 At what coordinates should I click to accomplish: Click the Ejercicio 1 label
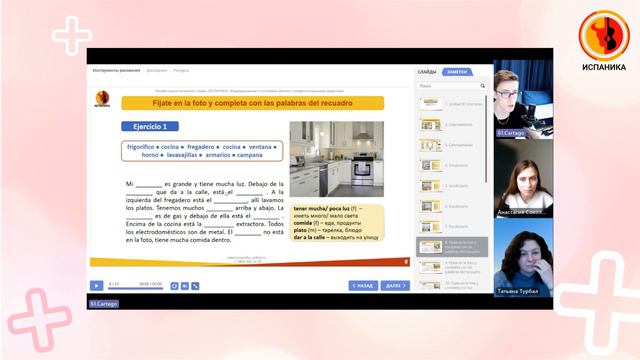click(x=150, y=127)
